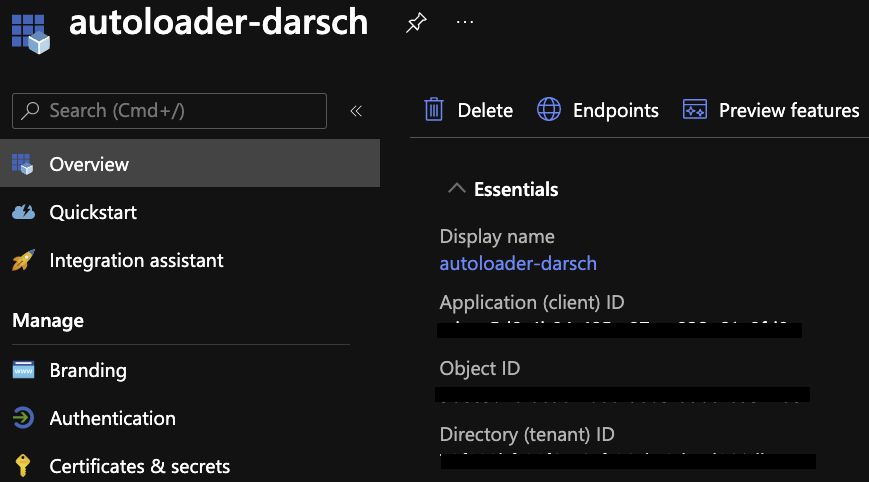Collapse the sidebar with double chevron
The width and height of the screenshot is (869, 482).
click(356, 111)
